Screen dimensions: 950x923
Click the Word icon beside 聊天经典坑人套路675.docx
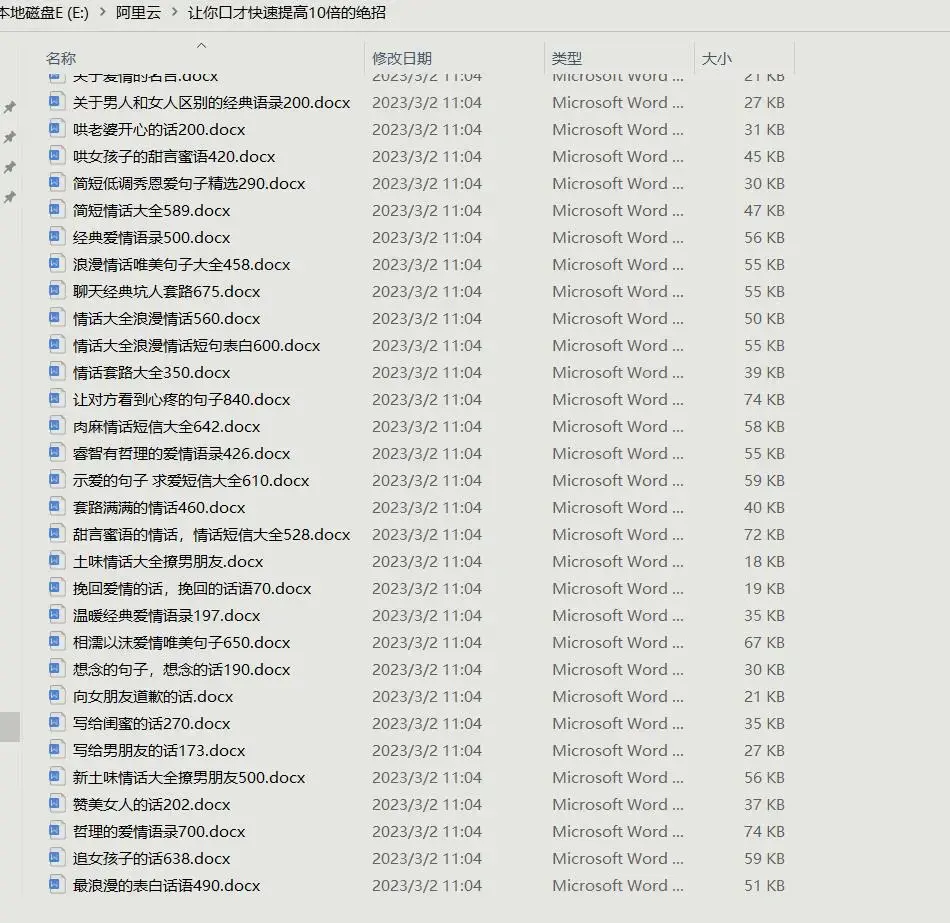(57, 291)
